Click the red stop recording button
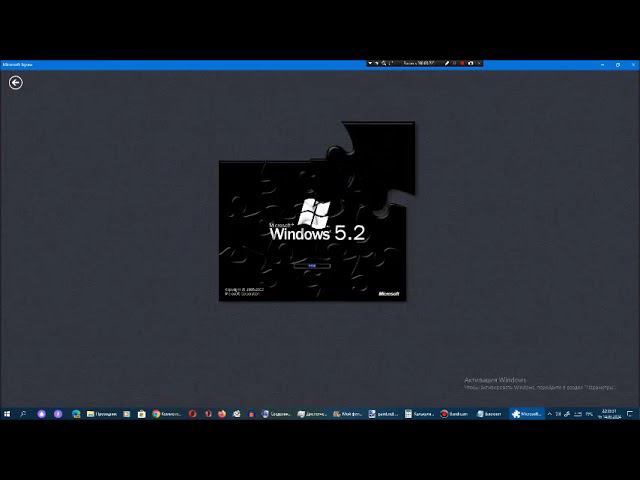The image size is (640, 480). click(x=462, y=63)
